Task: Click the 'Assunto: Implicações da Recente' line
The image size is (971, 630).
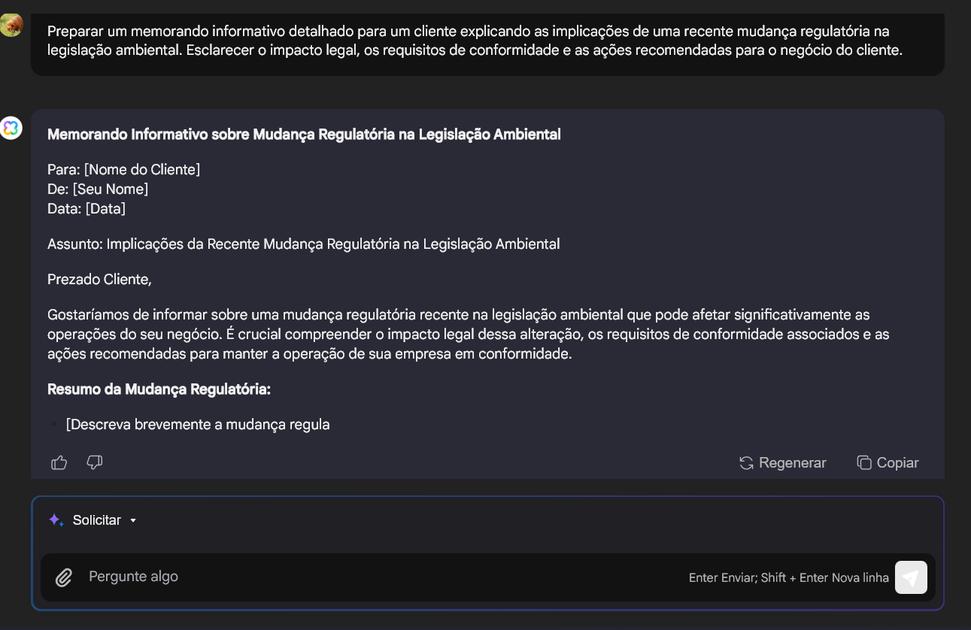Action: coord(303,244)
